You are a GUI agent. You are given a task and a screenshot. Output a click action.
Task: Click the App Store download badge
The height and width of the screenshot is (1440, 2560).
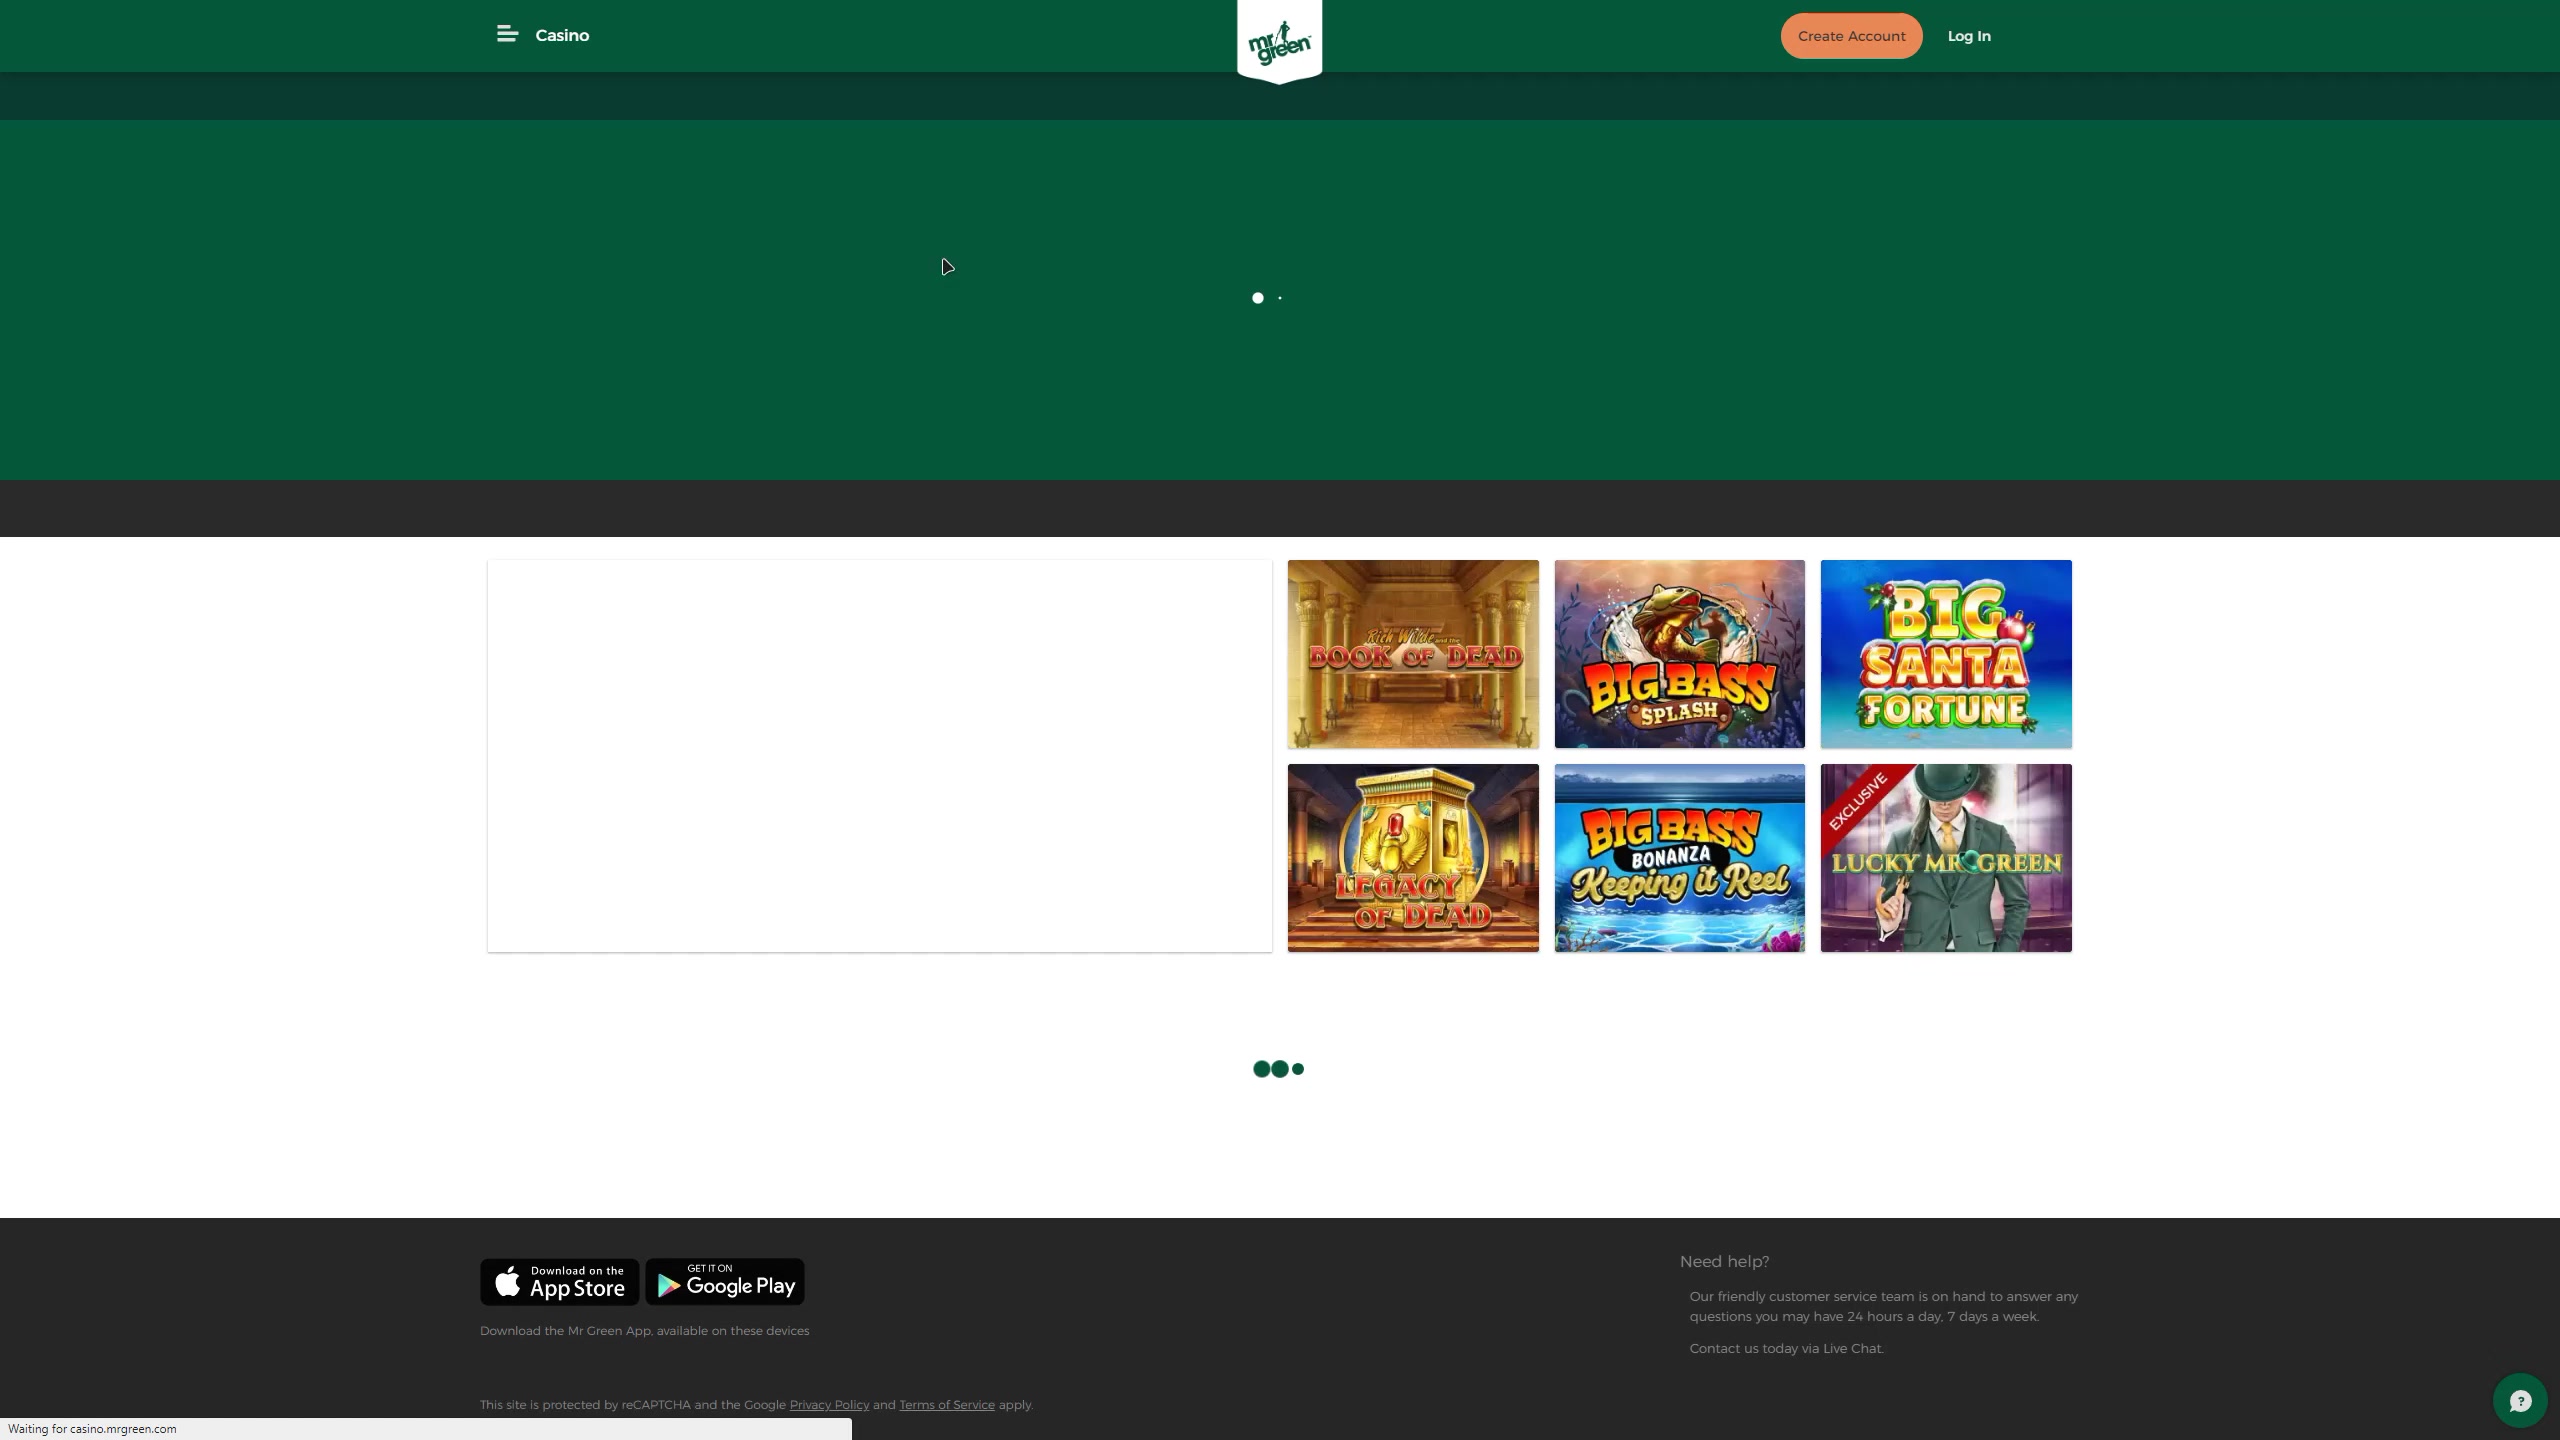coord(559,1282)
